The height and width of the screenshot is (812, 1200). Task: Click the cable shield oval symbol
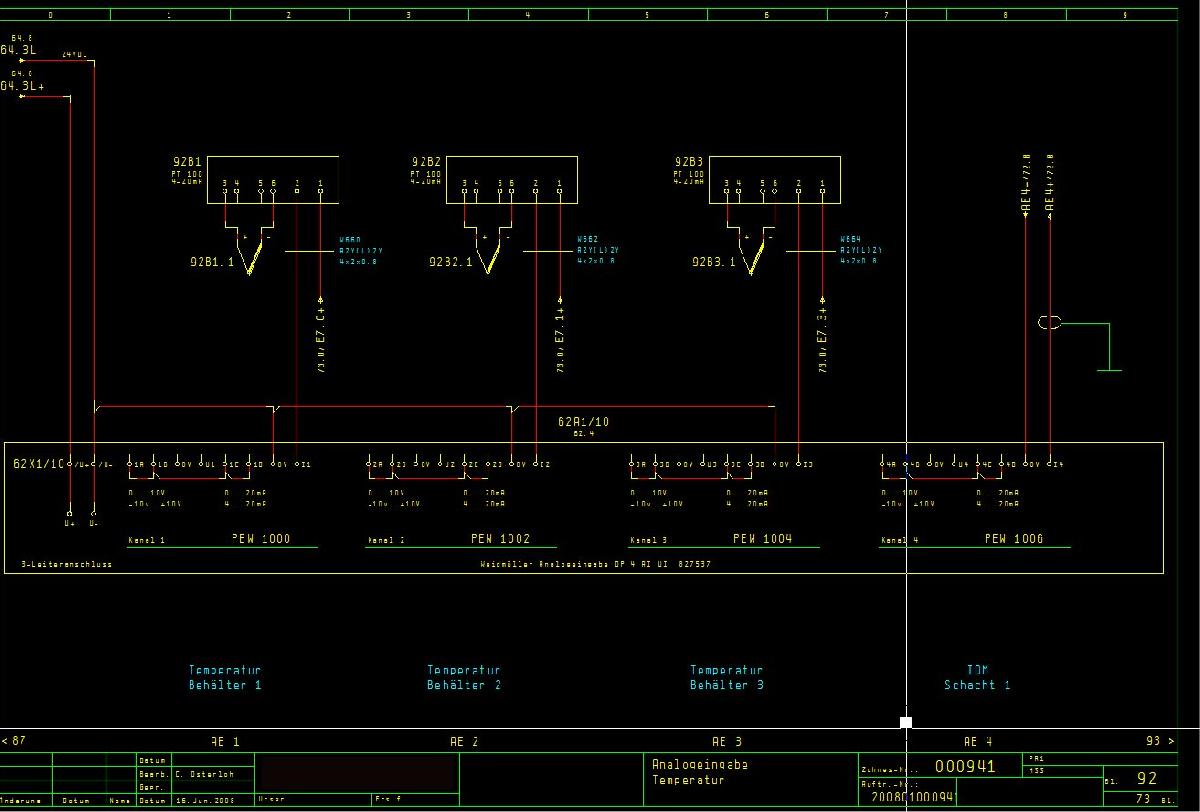[x=1049, y=323]
